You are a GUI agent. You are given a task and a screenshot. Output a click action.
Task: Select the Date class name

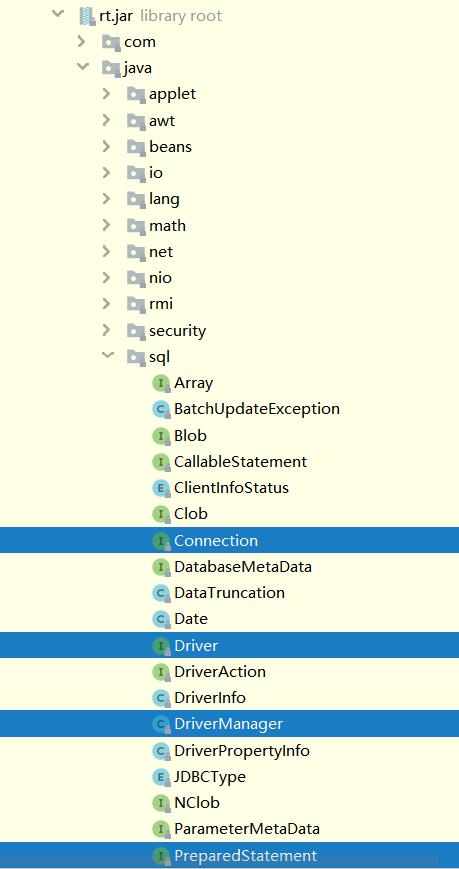pos(191,619)
